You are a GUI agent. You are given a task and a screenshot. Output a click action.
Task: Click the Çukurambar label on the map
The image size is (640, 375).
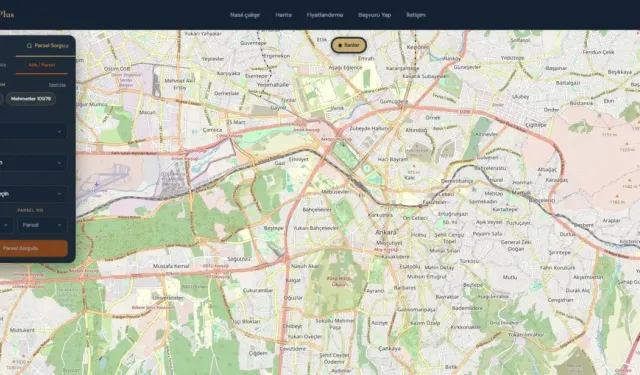(258, 290)
